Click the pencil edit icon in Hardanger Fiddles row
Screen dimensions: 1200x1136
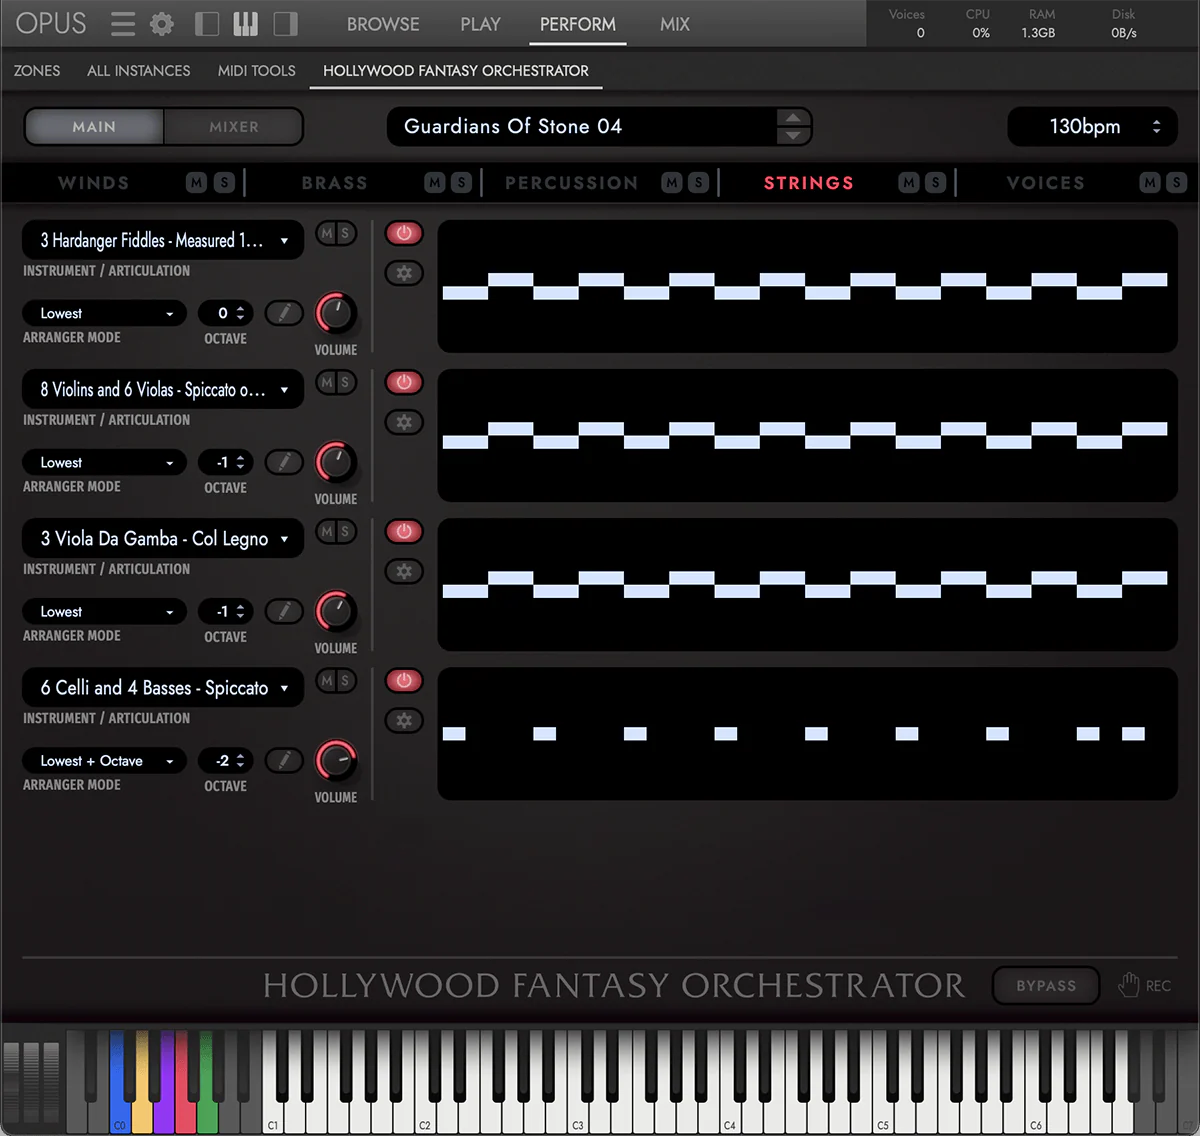(x=284, y=313)
